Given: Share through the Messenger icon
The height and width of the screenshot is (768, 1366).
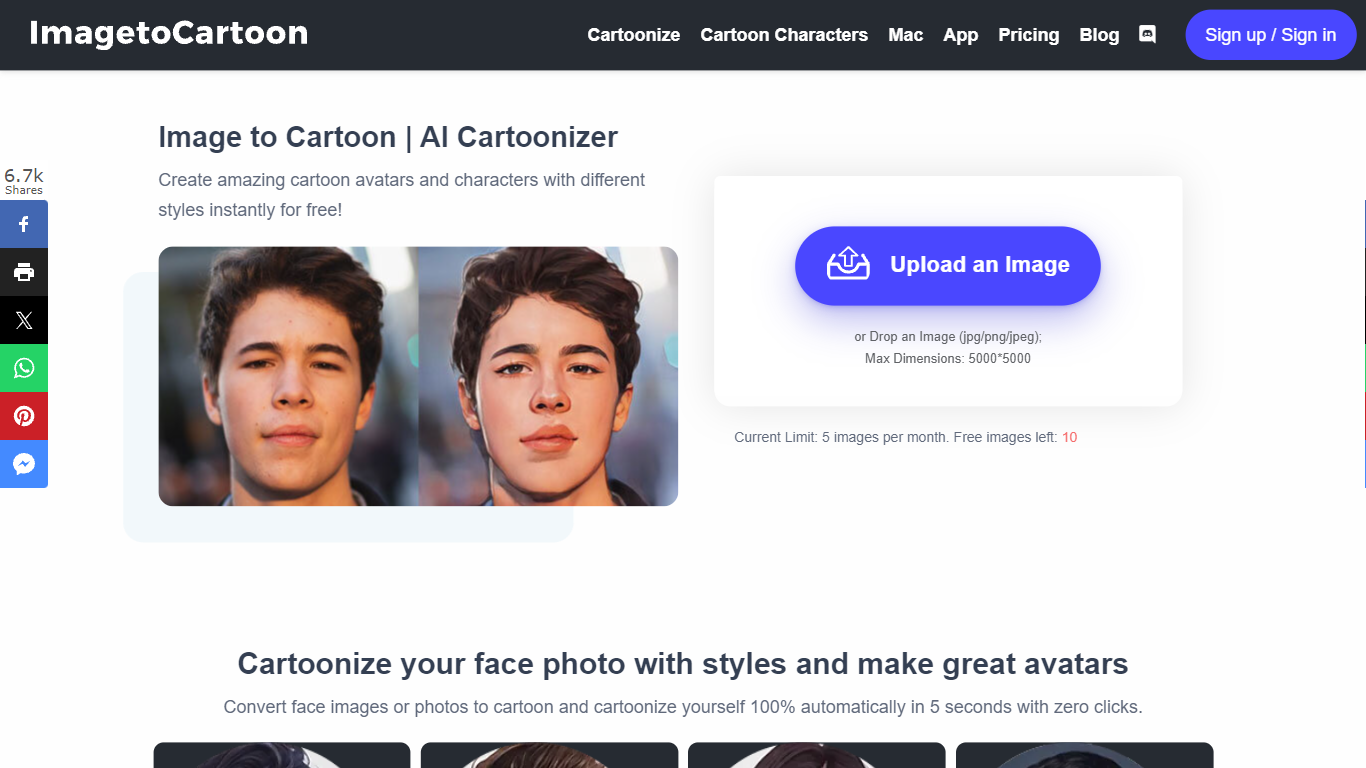Looking at the screenshot, I should (x=24, y=464).
